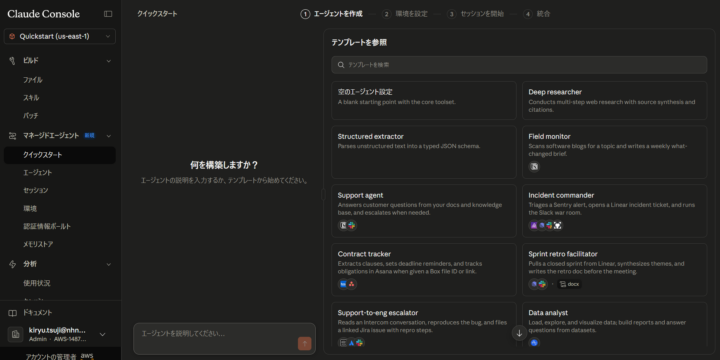Click the 分析 lightning bolt icon
720x360 pixels.
(x=13, y=264)
